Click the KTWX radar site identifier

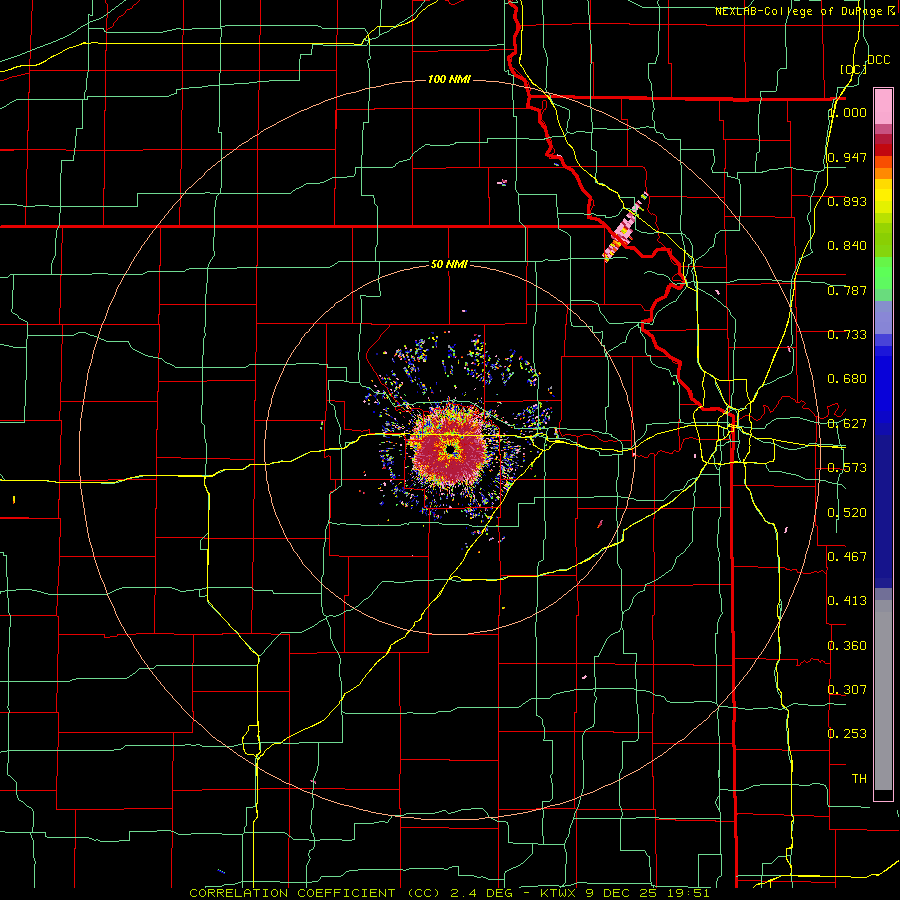557,893
